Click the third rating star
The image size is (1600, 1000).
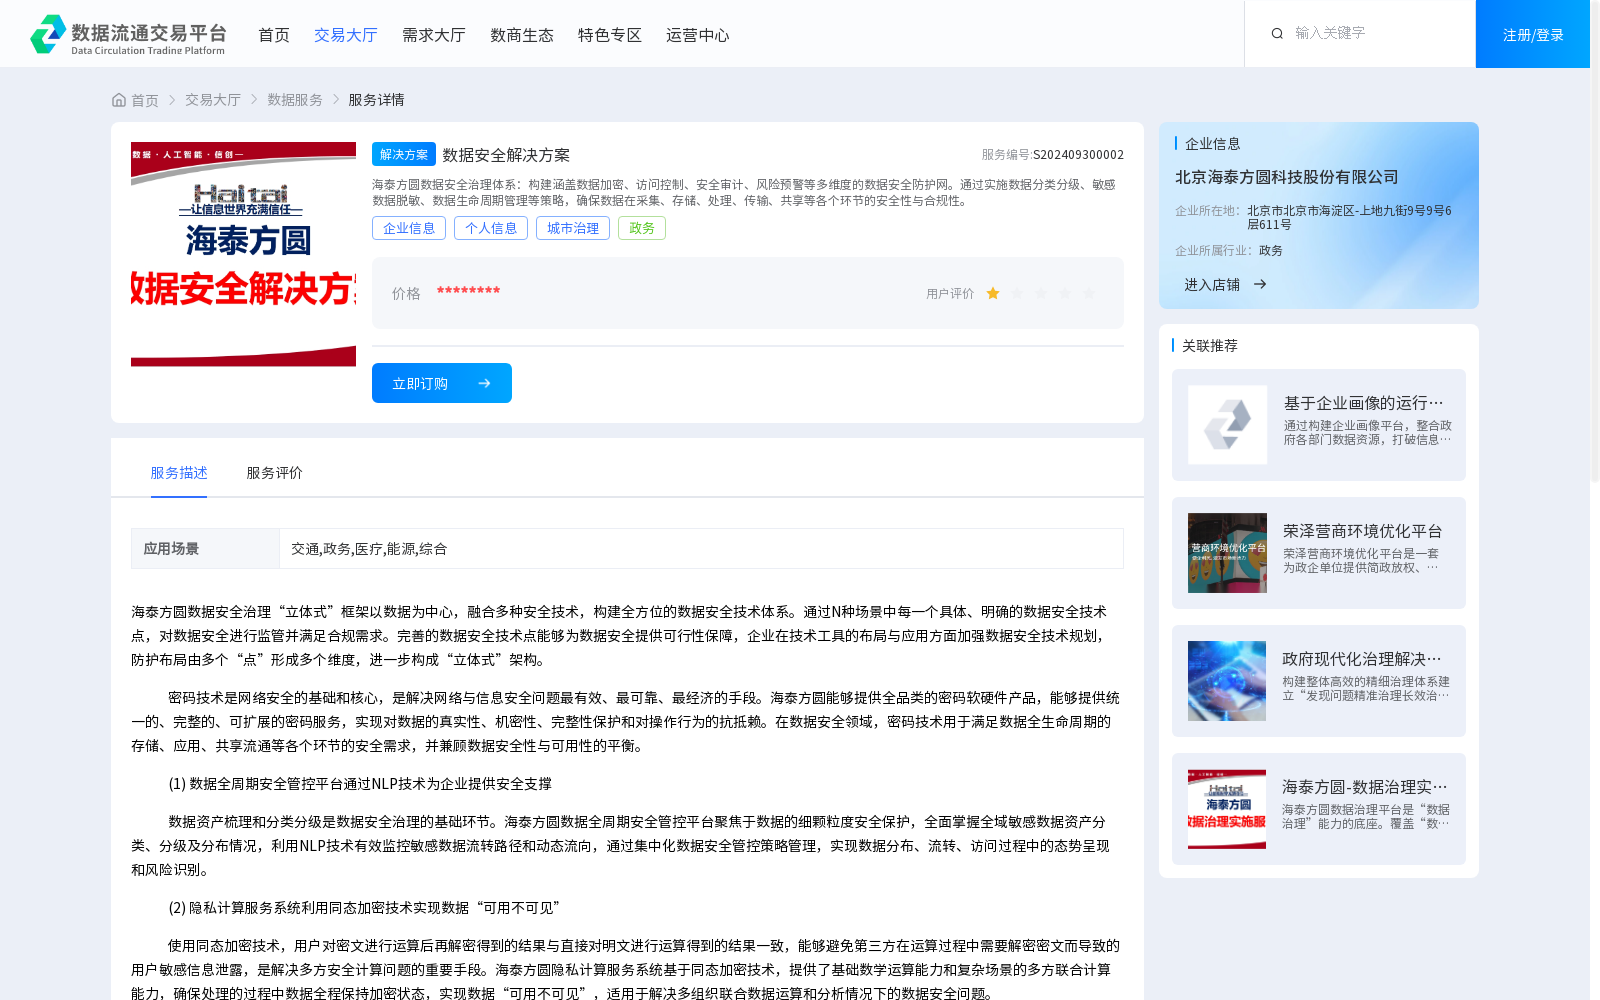[1041, 293]
